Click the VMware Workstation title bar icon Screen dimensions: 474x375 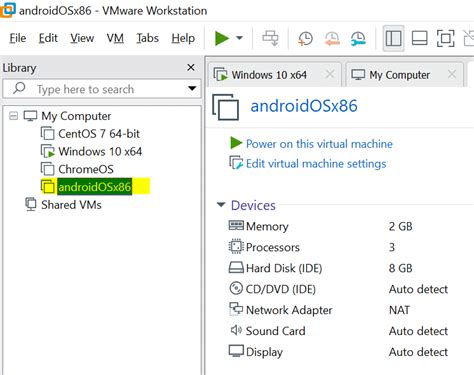pos(7,9)
